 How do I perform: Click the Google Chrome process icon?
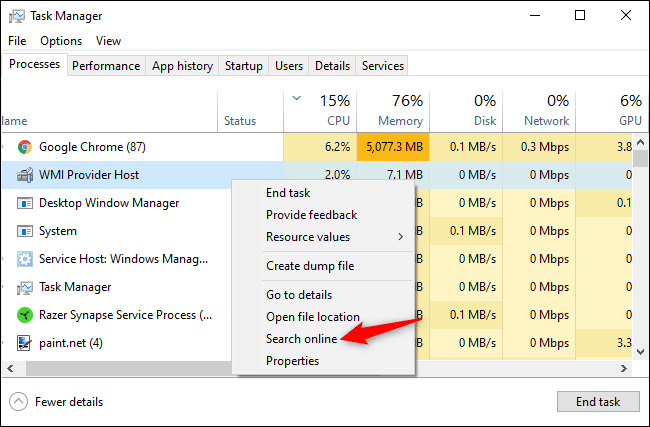click(25, 147)
